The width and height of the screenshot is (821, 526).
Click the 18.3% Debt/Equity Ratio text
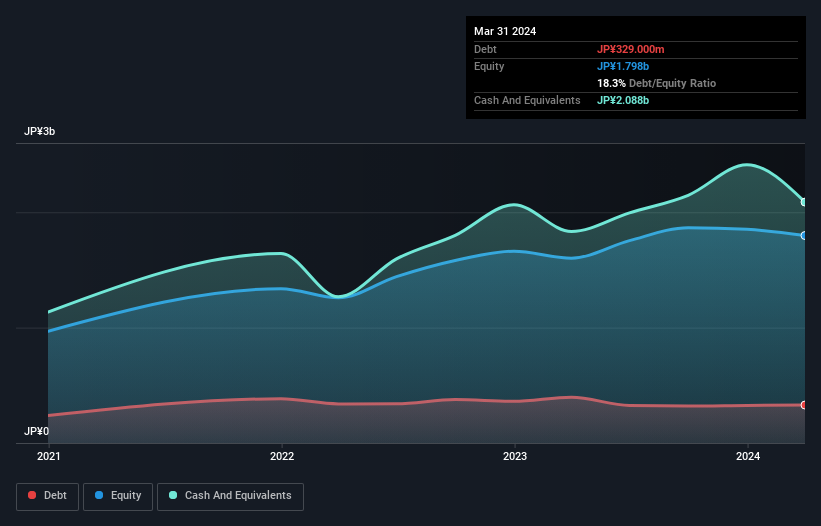(657, 83)
